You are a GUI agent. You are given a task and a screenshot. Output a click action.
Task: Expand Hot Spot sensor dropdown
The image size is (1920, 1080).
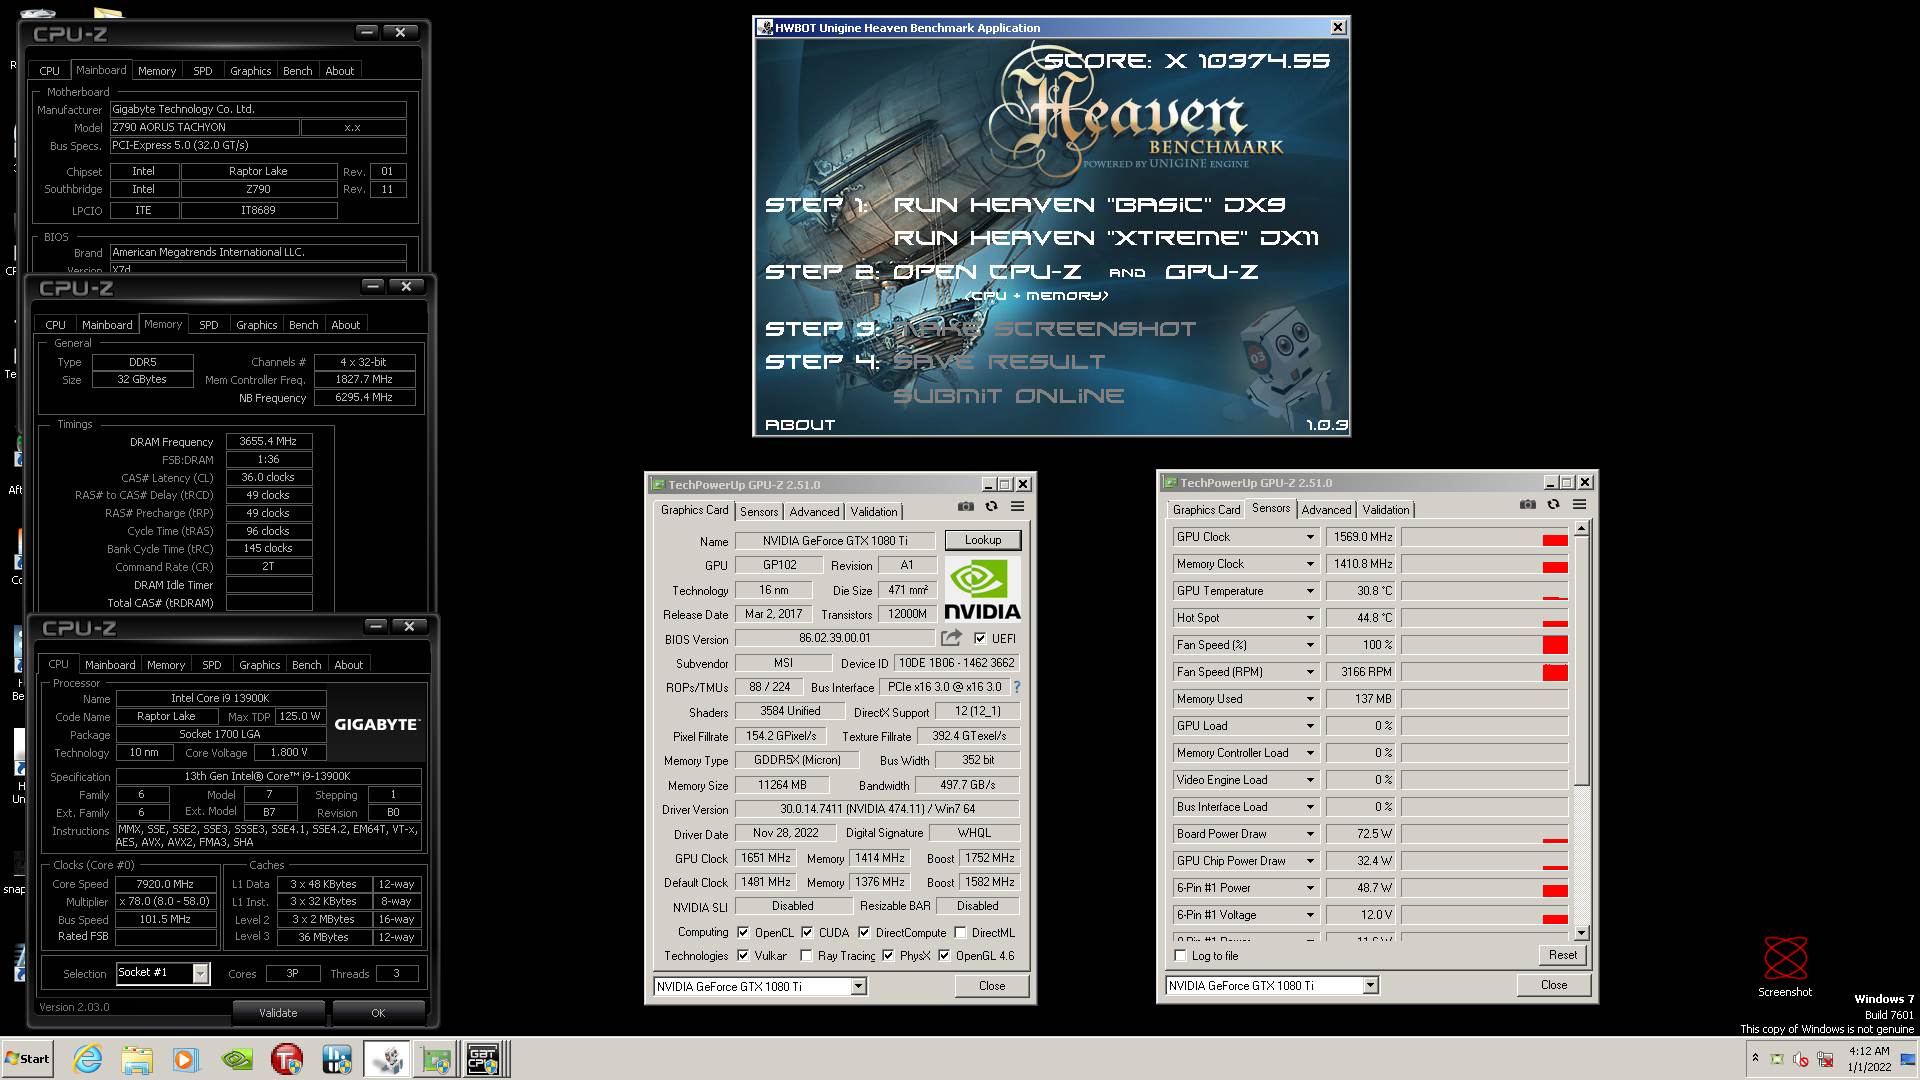[1310, 618]
